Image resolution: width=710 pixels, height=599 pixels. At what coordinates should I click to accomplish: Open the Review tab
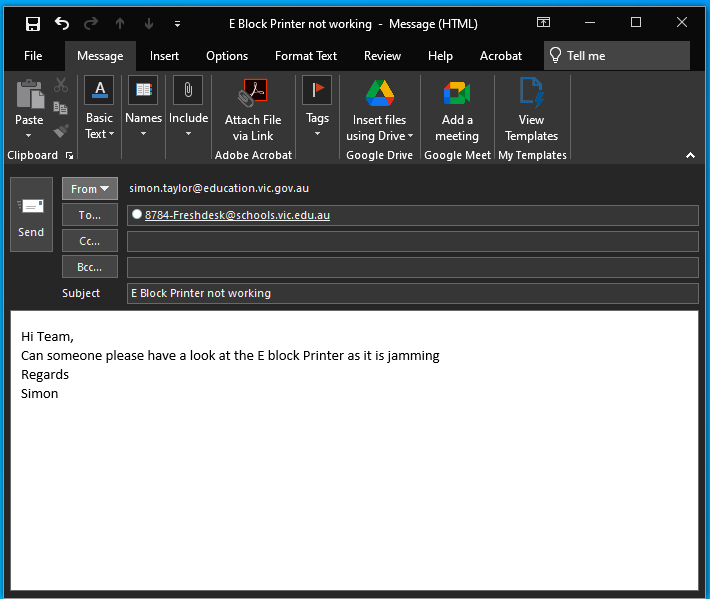pos(382,56)
